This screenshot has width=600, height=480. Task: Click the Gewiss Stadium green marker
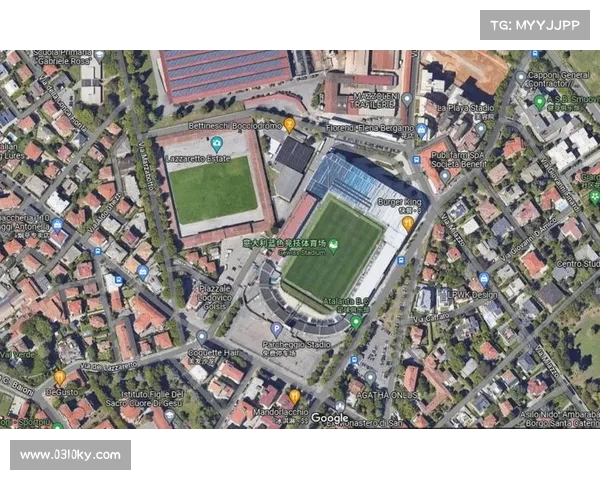click(x=333, y=246)
